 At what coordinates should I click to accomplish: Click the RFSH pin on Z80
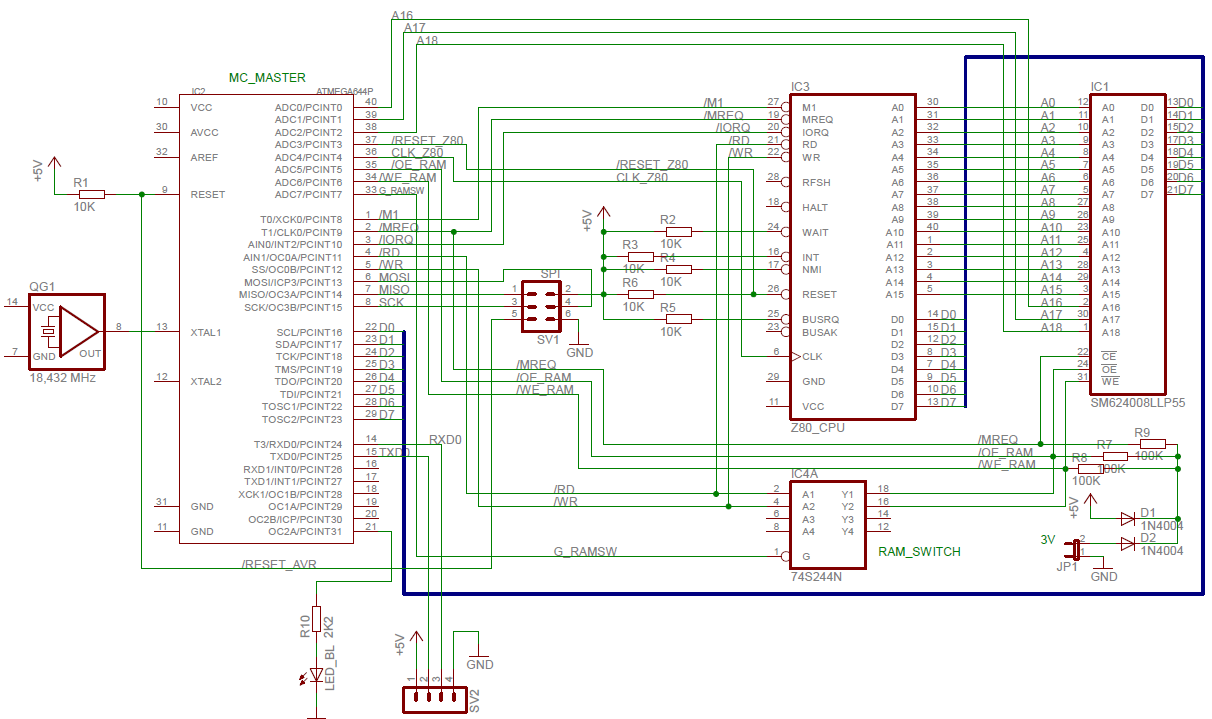click(x=814, y=182)
